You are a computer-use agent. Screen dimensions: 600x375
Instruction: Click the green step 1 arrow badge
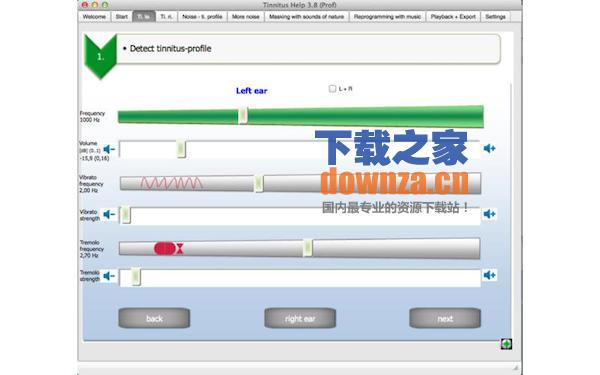tap(100, 56)
